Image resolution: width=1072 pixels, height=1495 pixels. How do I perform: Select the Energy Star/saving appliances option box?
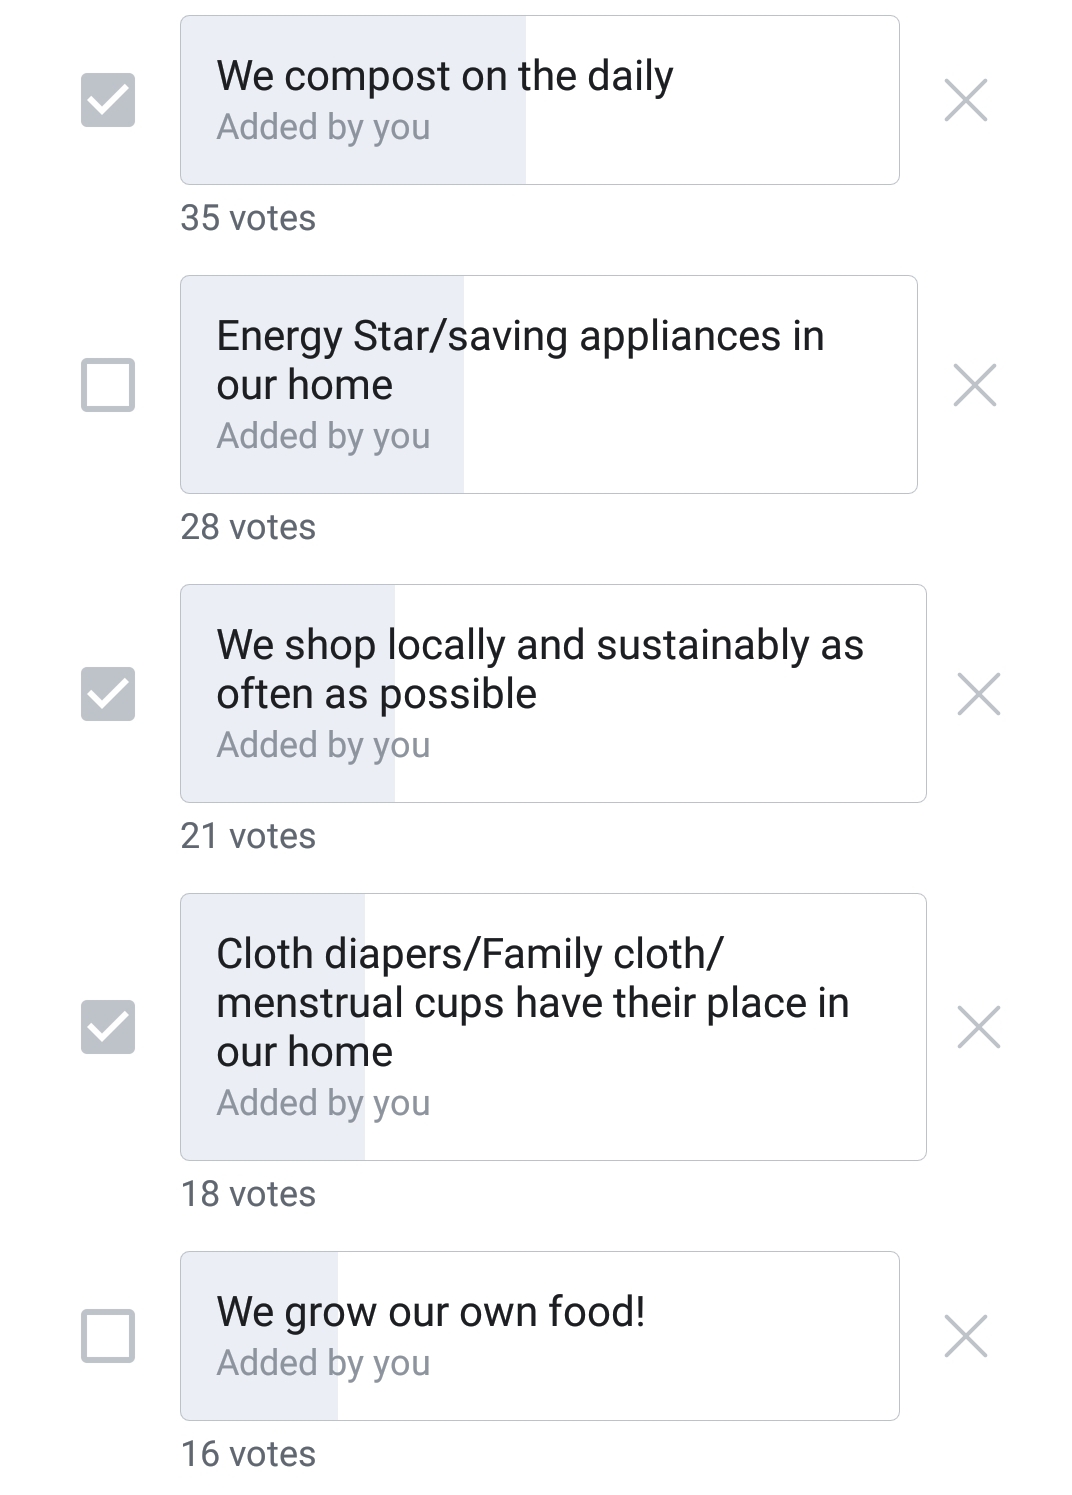[548, 385]
